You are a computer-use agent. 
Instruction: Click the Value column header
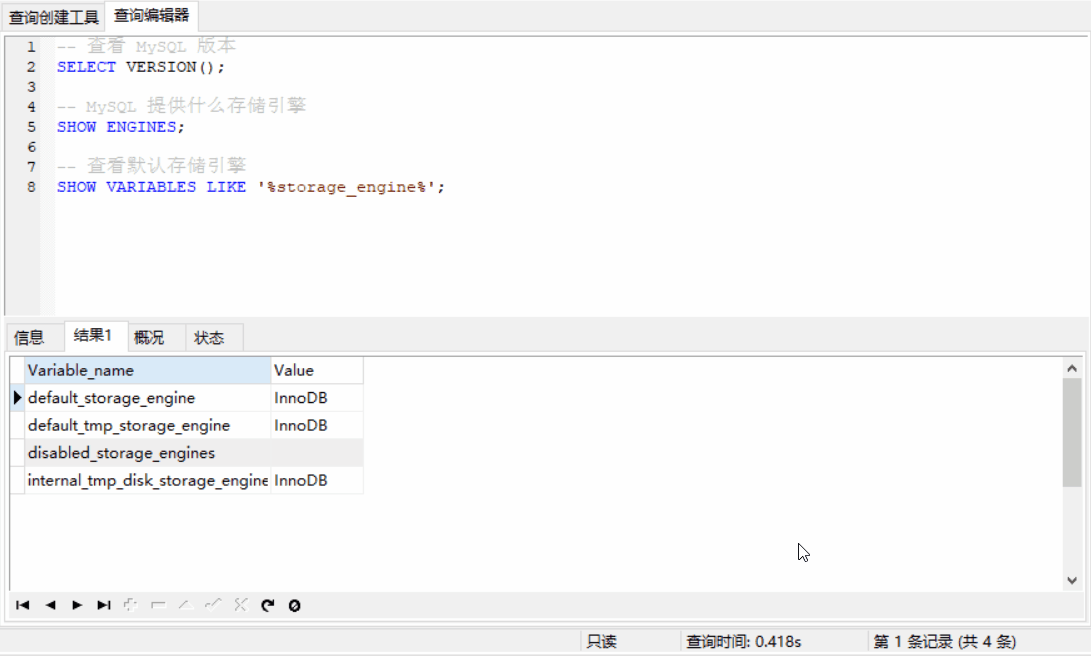(x=316, y=371)
